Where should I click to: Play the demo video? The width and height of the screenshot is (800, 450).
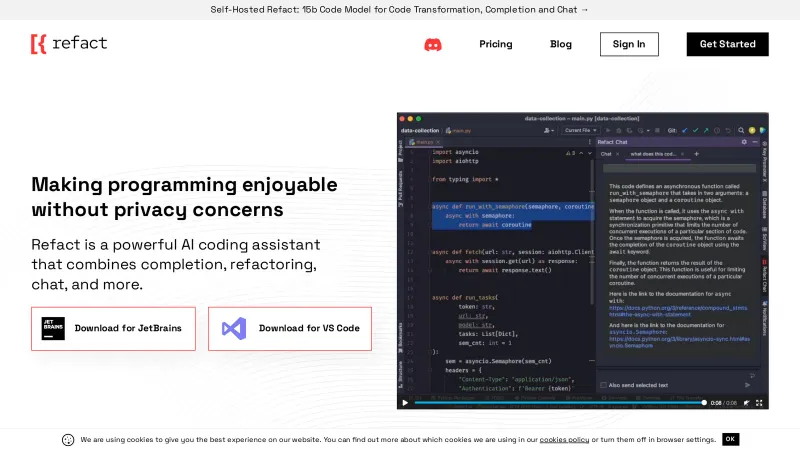[405, 403]
